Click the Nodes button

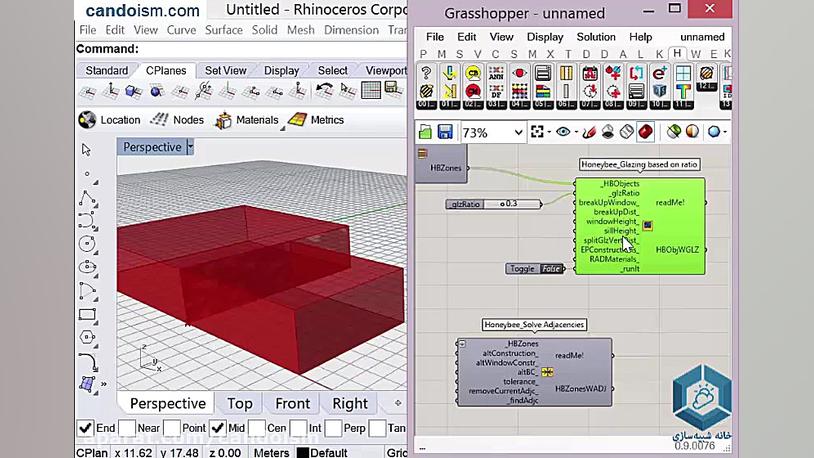pyautogui.click(x=178, y=120)
